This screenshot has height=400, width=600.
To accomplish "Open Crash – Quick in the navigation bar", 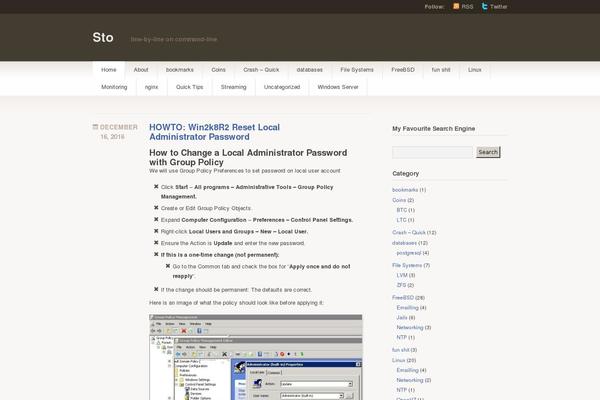I will tap(261, 70).
